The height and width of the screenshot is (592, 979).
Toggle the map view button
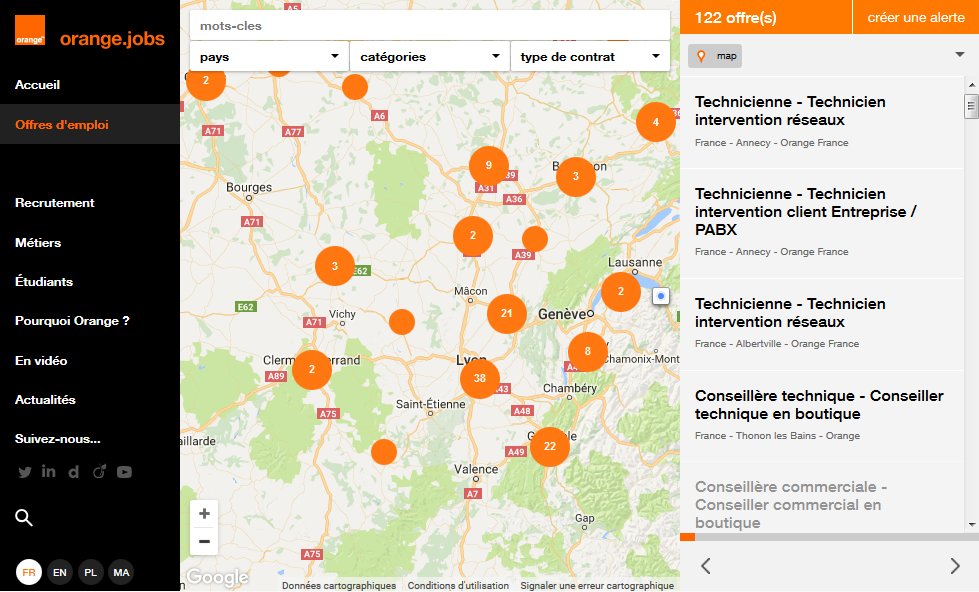[x=715, y=56]
